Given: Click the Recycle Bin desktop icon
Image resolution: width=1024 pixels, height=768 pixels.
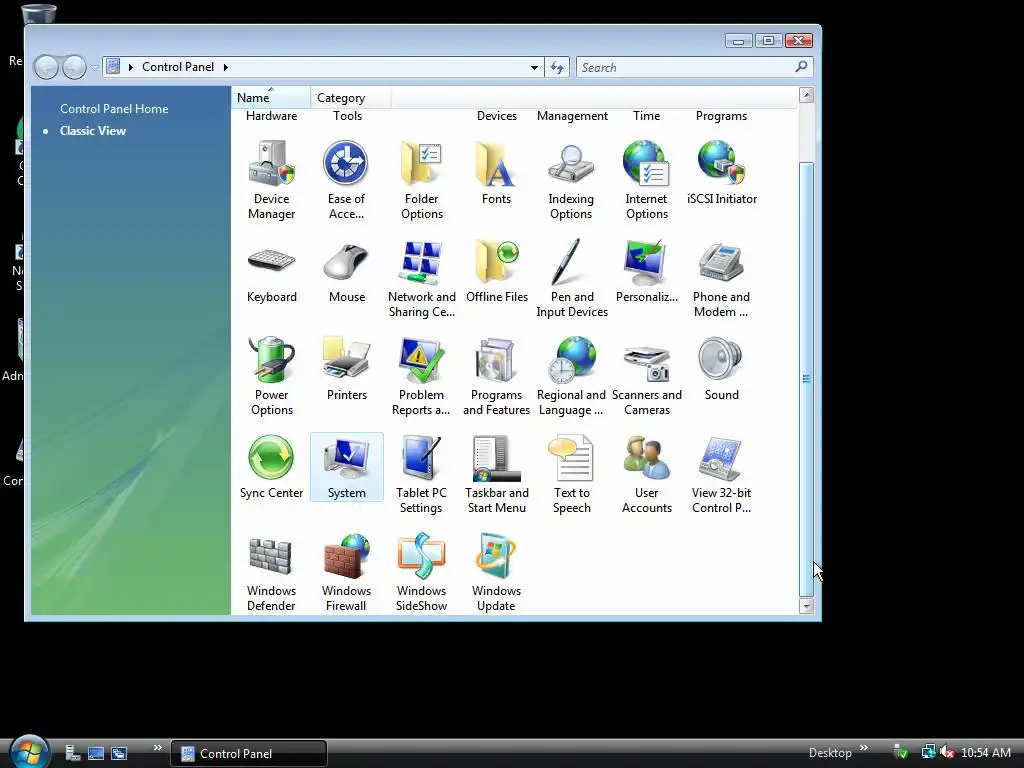Looking at the screenshot, I should click(x=38, y=14).
